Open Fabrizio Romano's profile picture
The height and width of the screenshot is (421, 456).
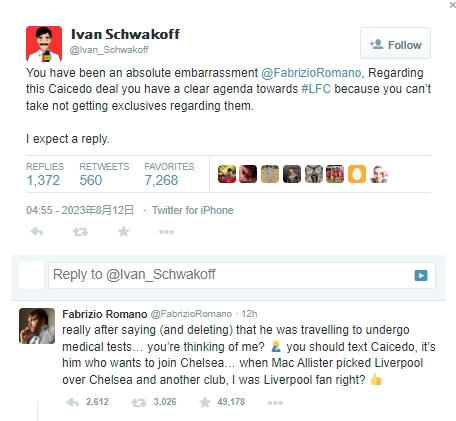pyautogui.click(x=37, y=326)
